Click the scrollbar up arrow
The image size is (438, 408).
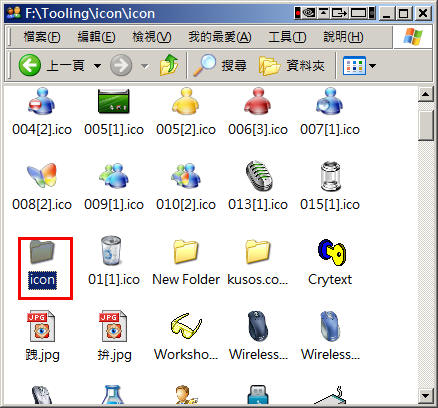tap(426, 94)
